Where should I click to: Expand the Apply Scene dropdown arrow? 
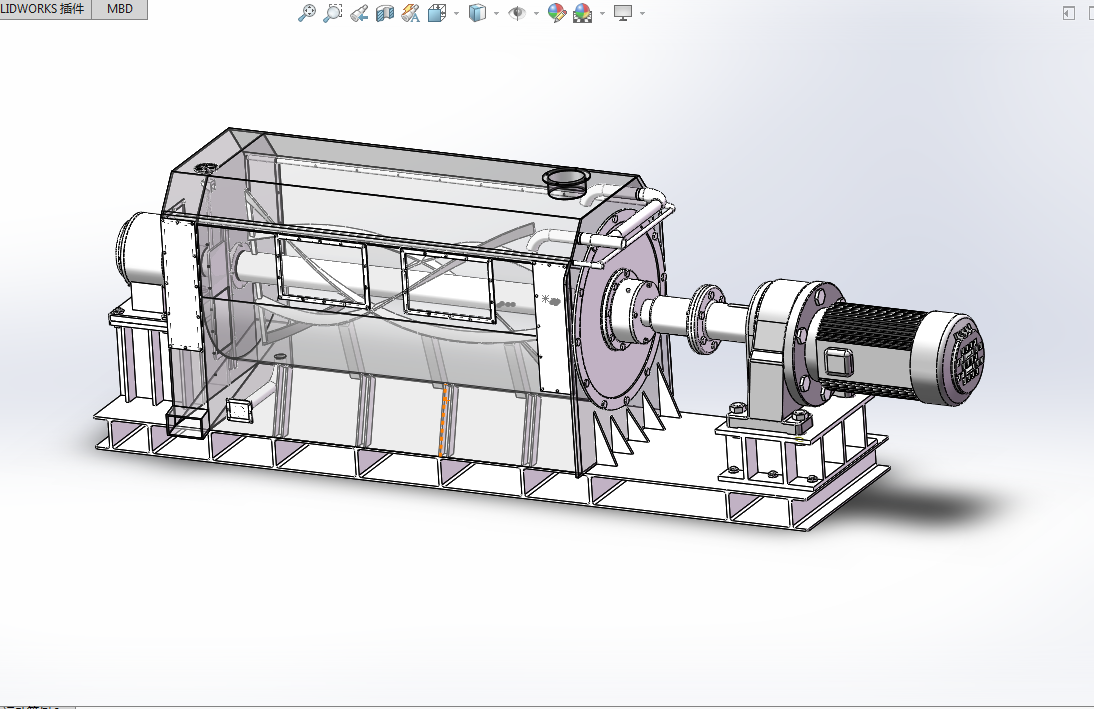(x=601, y=14)
